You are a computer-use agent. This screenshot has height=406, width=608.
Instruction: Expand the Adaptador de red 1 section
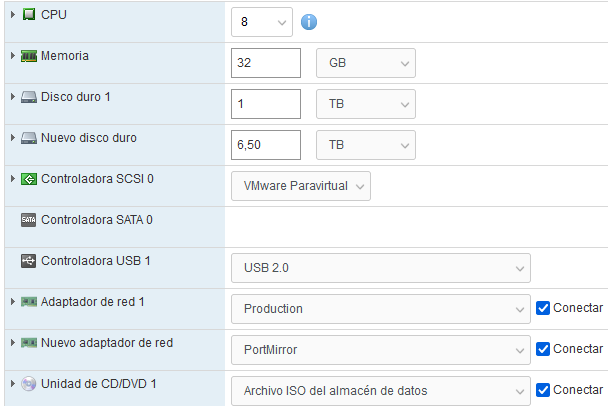pos(12,302)
